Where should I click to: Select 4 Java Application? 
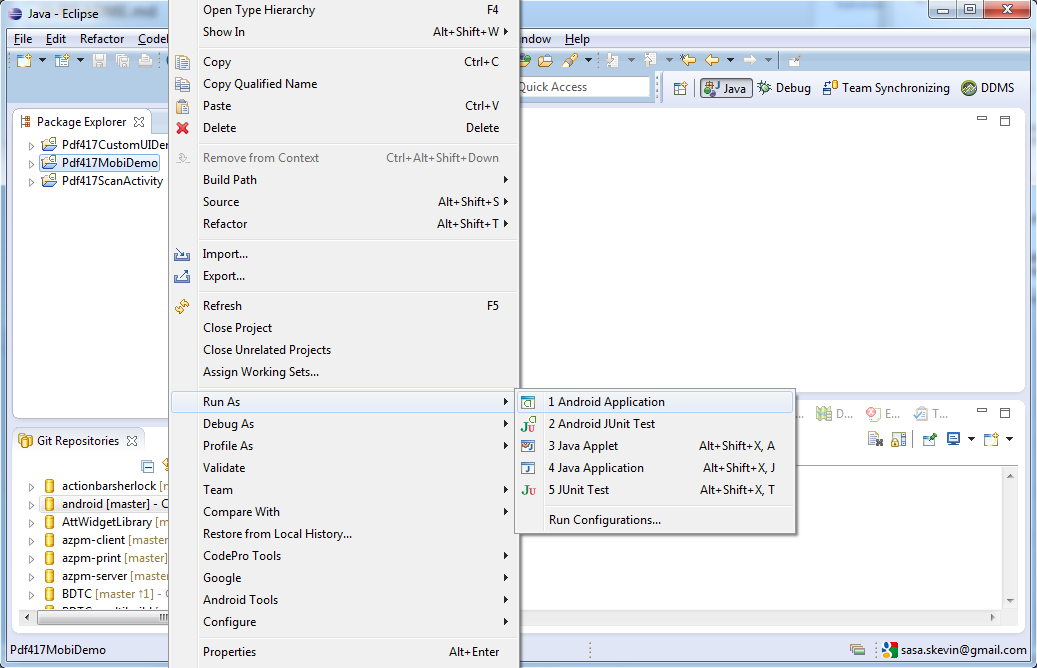655,468
